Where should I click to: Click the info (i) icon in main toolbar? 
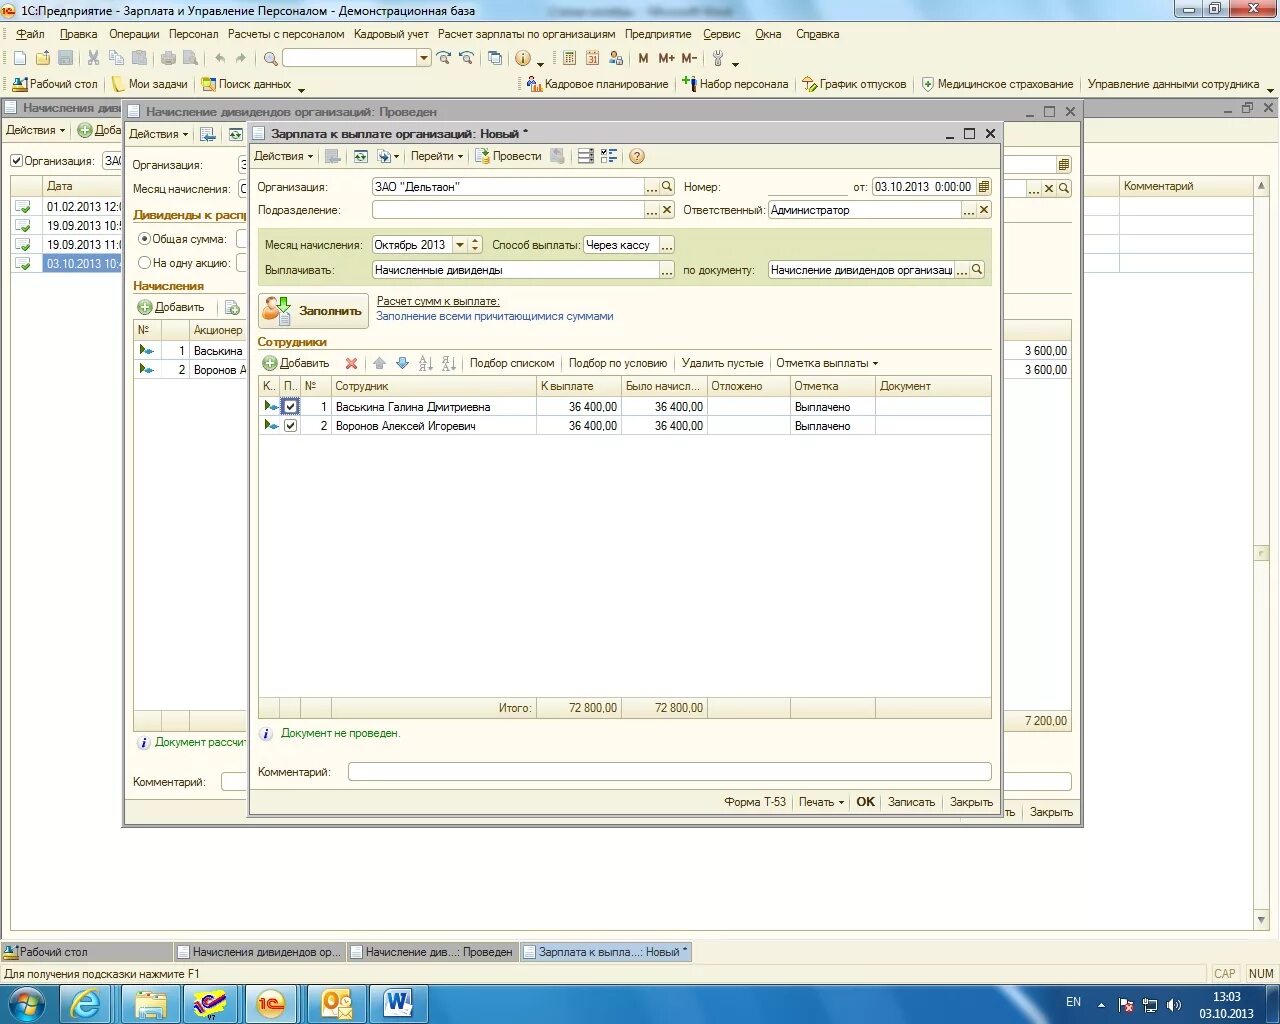[522, 58]
